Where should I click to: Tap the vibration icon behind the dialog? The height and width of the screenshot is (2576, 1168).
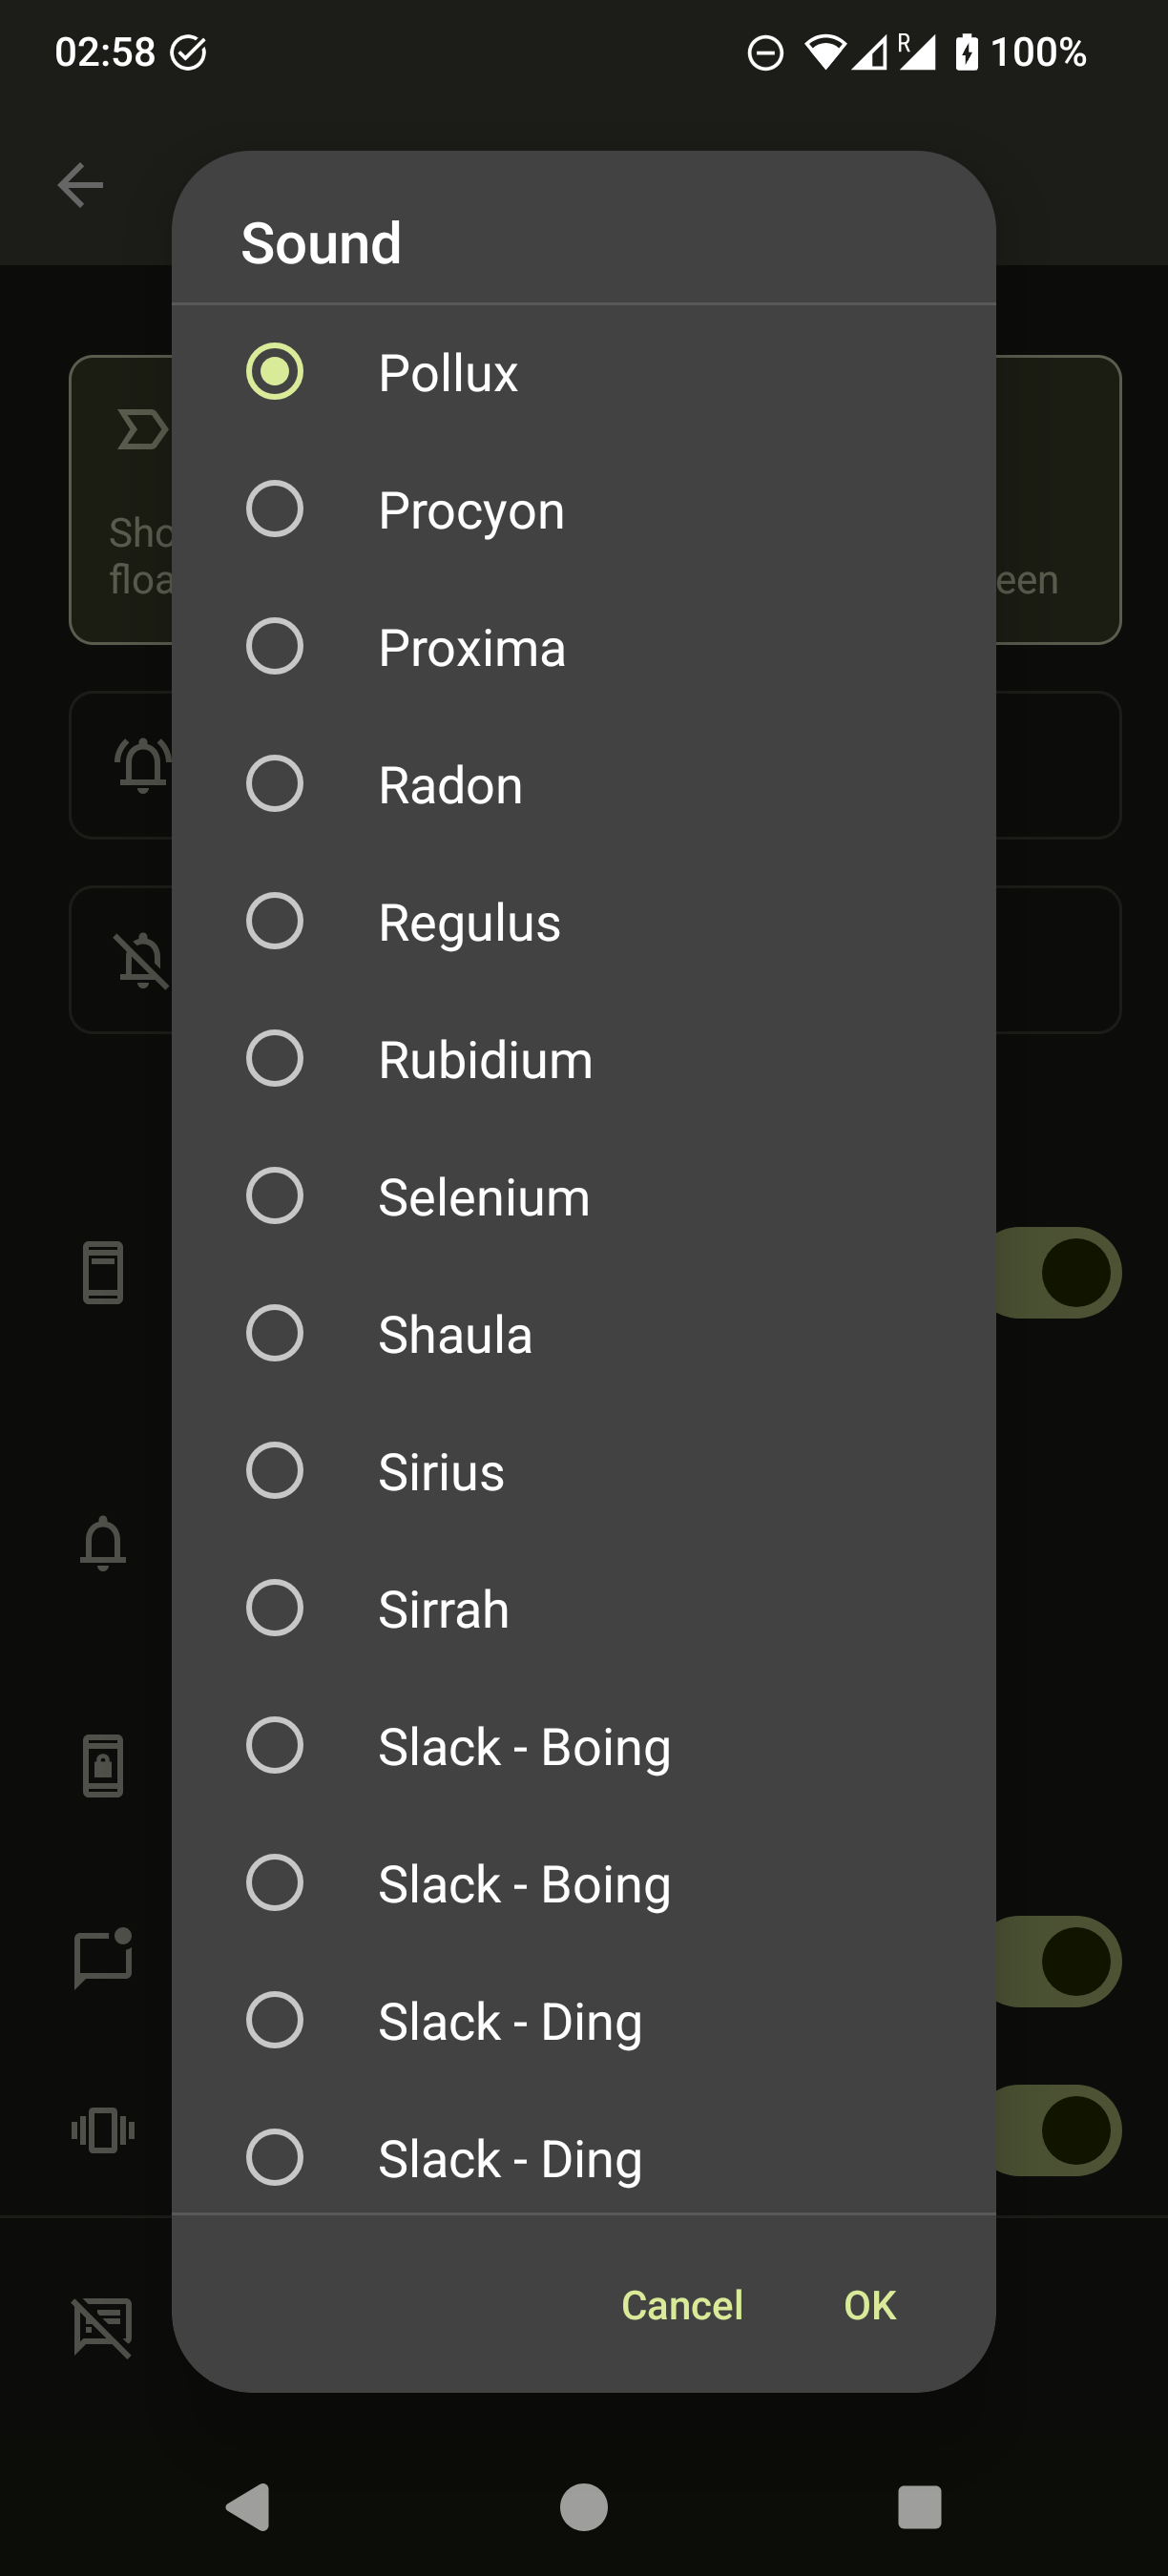(x=103, y=2129)
